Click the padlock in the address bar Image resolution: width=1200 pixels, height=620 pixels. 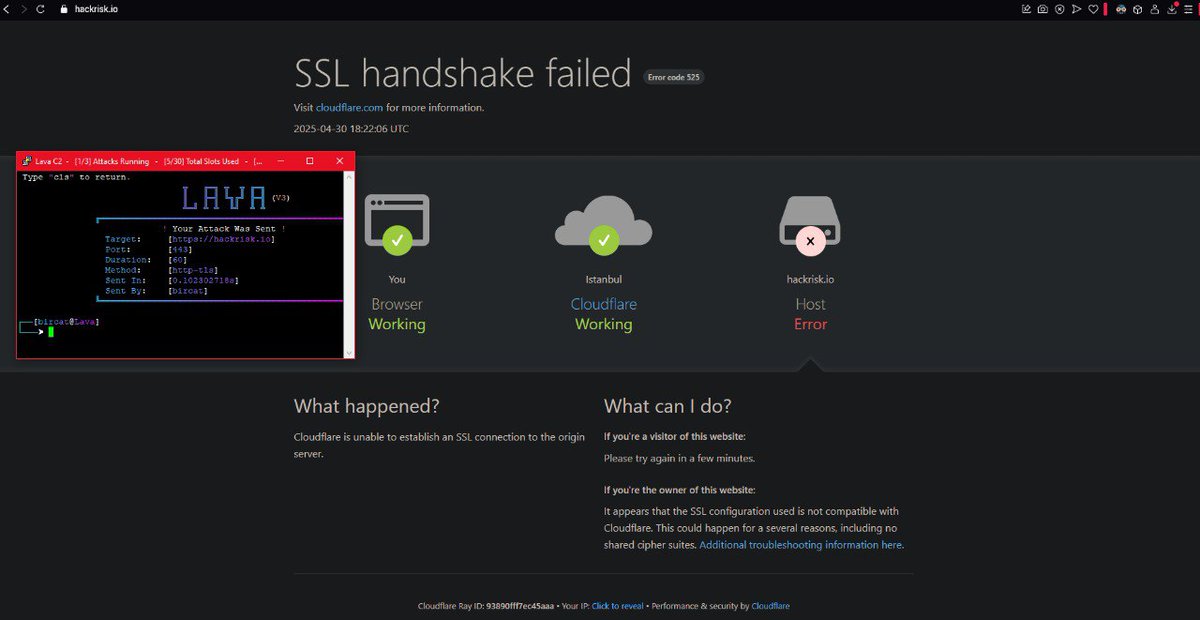coord(63,9)
